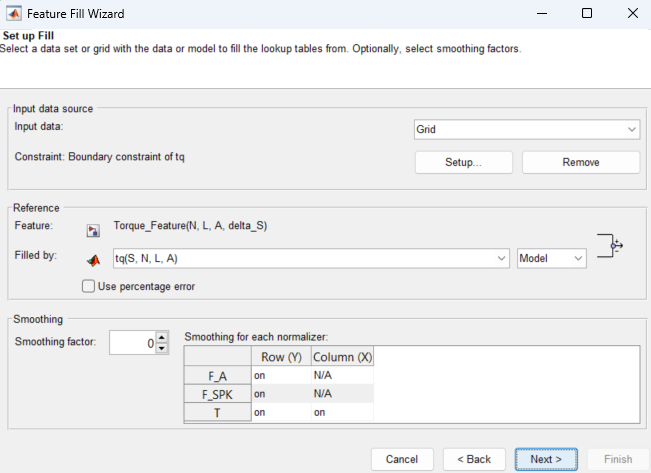Increase the Smoothing factor with the up arrow

pyautogui.click(x=162, y=337)
